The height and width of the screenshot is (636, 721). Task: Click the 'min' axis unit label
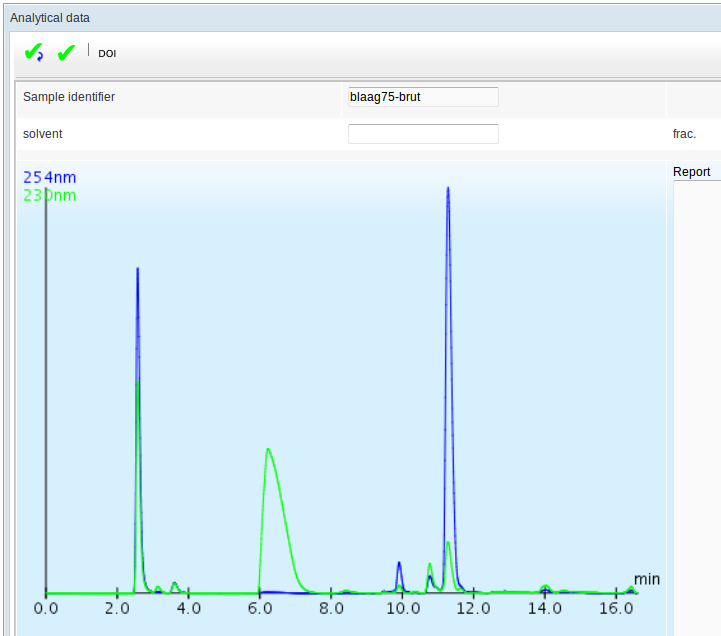[x=647, y=579]
